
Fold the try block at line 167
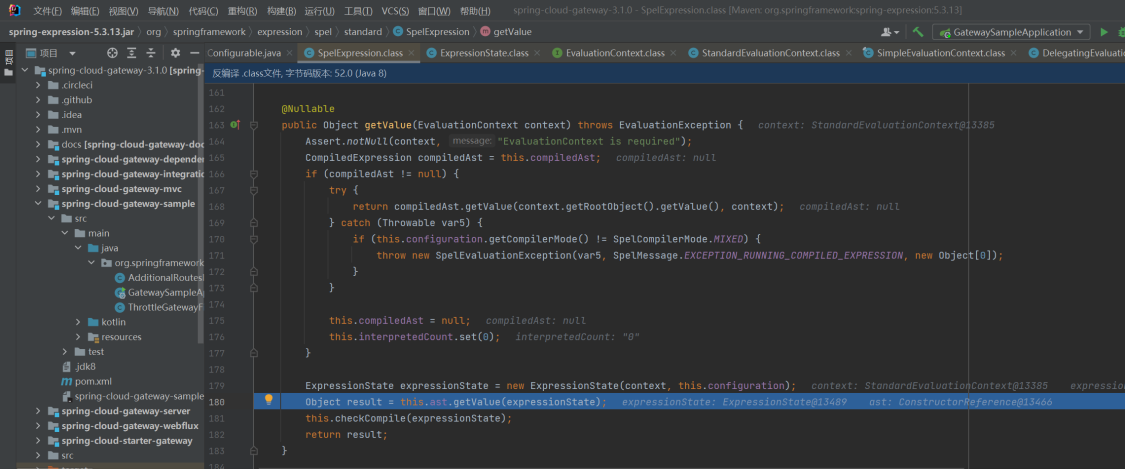(253, 191)
